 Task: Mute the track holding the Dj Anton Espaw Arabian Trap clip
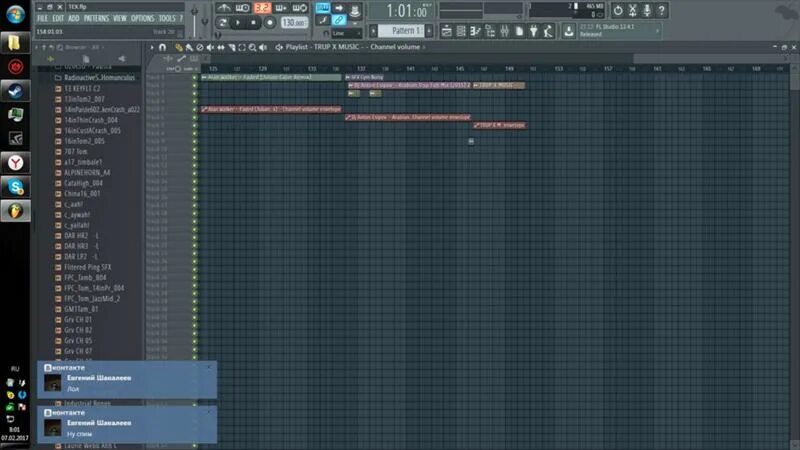[194, 86]
